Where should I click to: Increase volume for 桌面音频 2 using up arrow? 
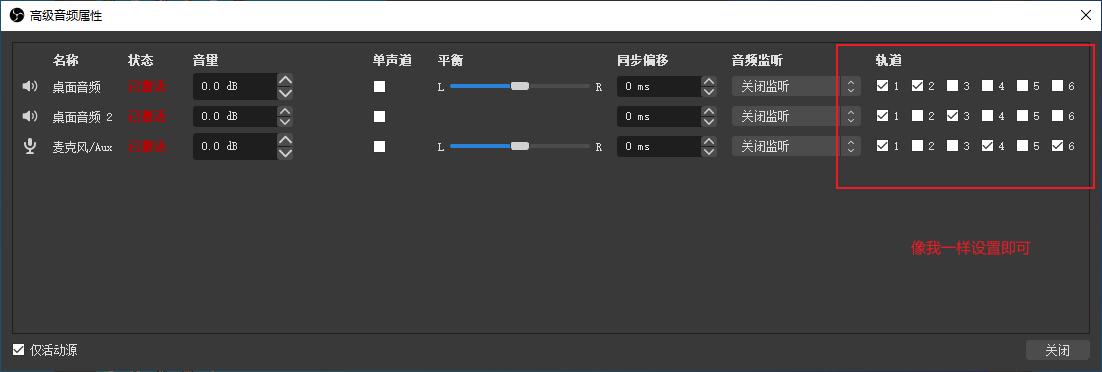285,110
